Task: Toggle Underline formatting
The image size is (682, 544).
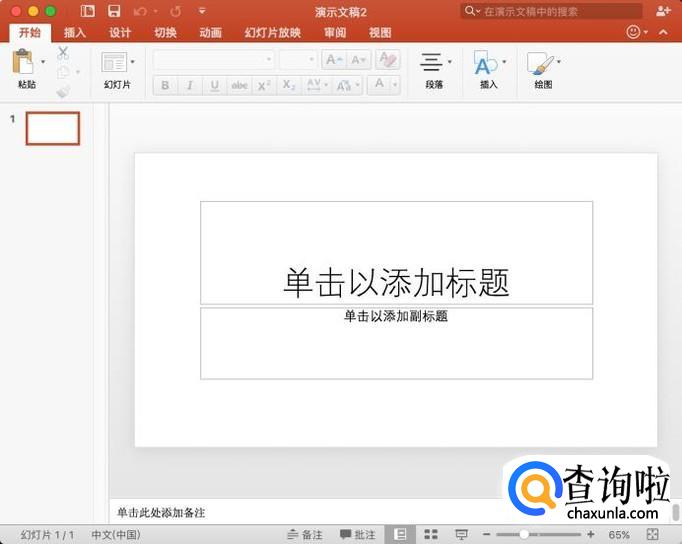Action: (x=214, y=85)
